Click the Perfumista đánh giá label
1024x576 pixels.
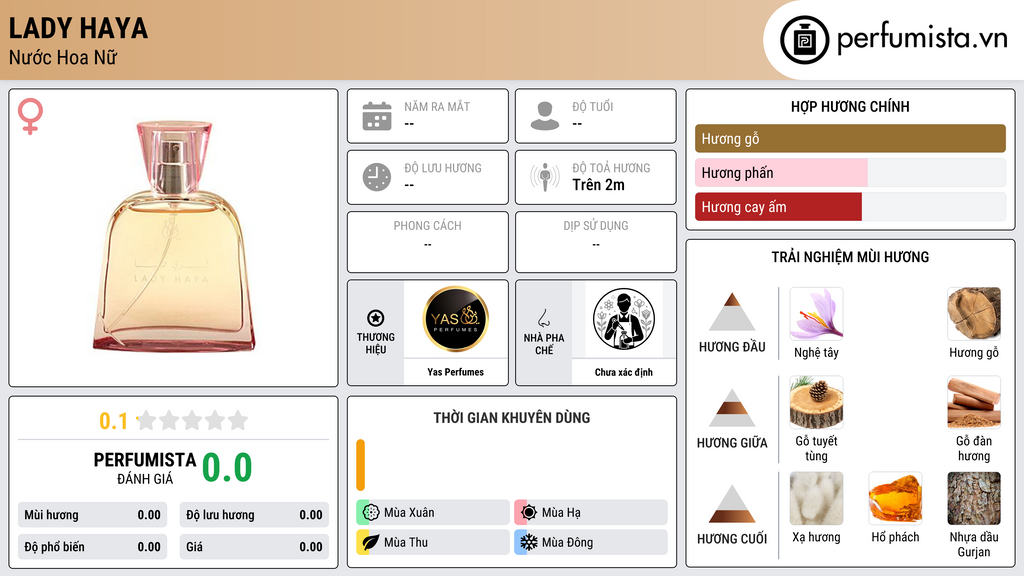point(145,468)
